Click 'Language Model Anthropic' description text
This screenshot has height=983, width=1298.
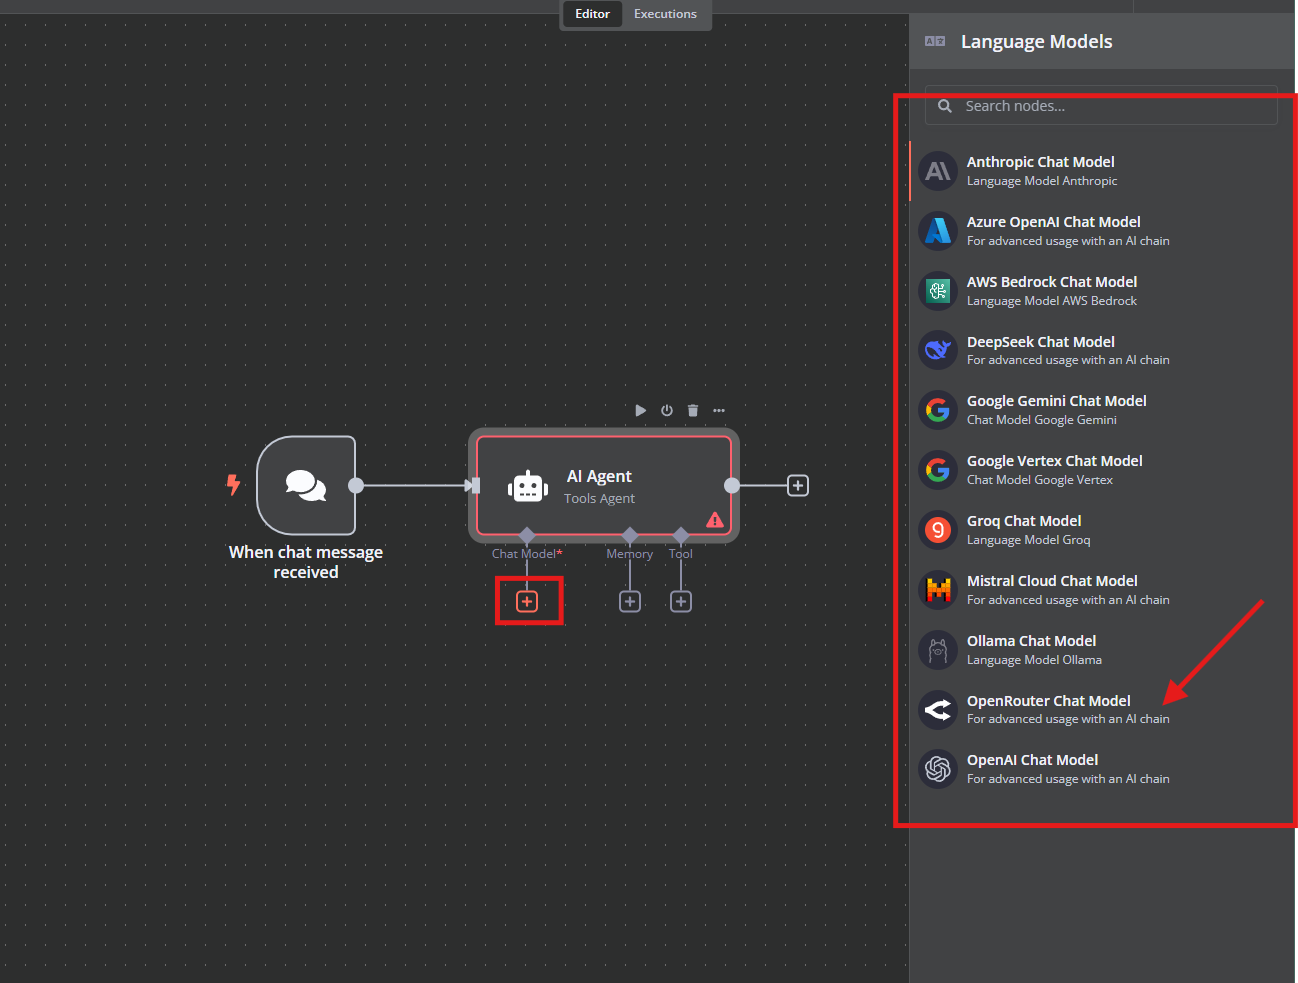pyautogui.click(x=1042, y=181)
